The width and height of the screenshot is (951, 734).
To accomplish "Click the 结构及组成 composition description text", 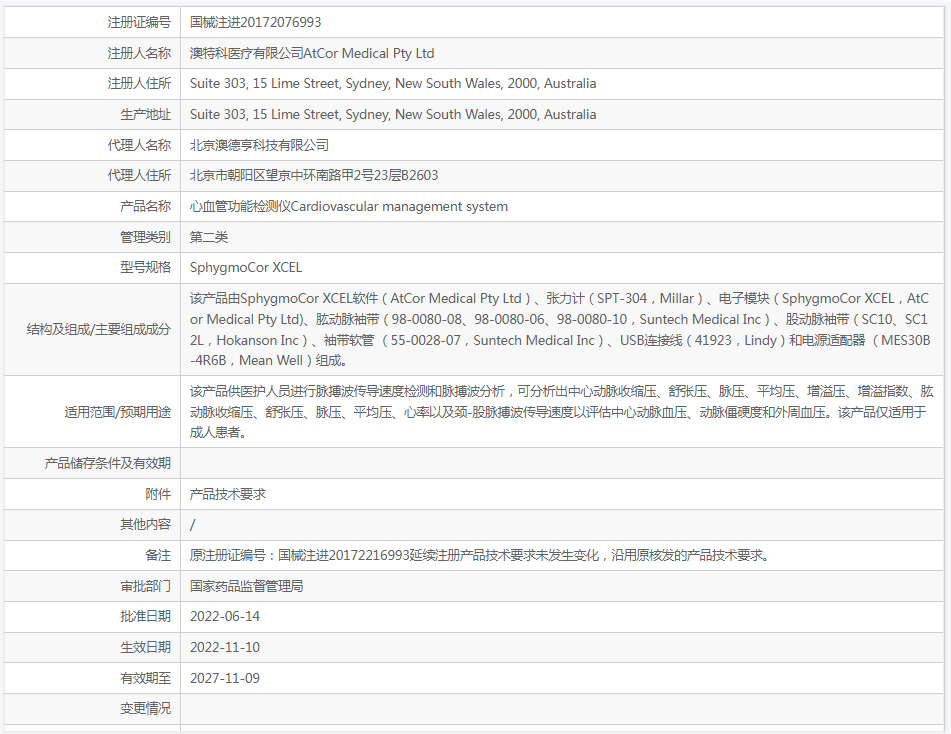I will pos(560,329).
